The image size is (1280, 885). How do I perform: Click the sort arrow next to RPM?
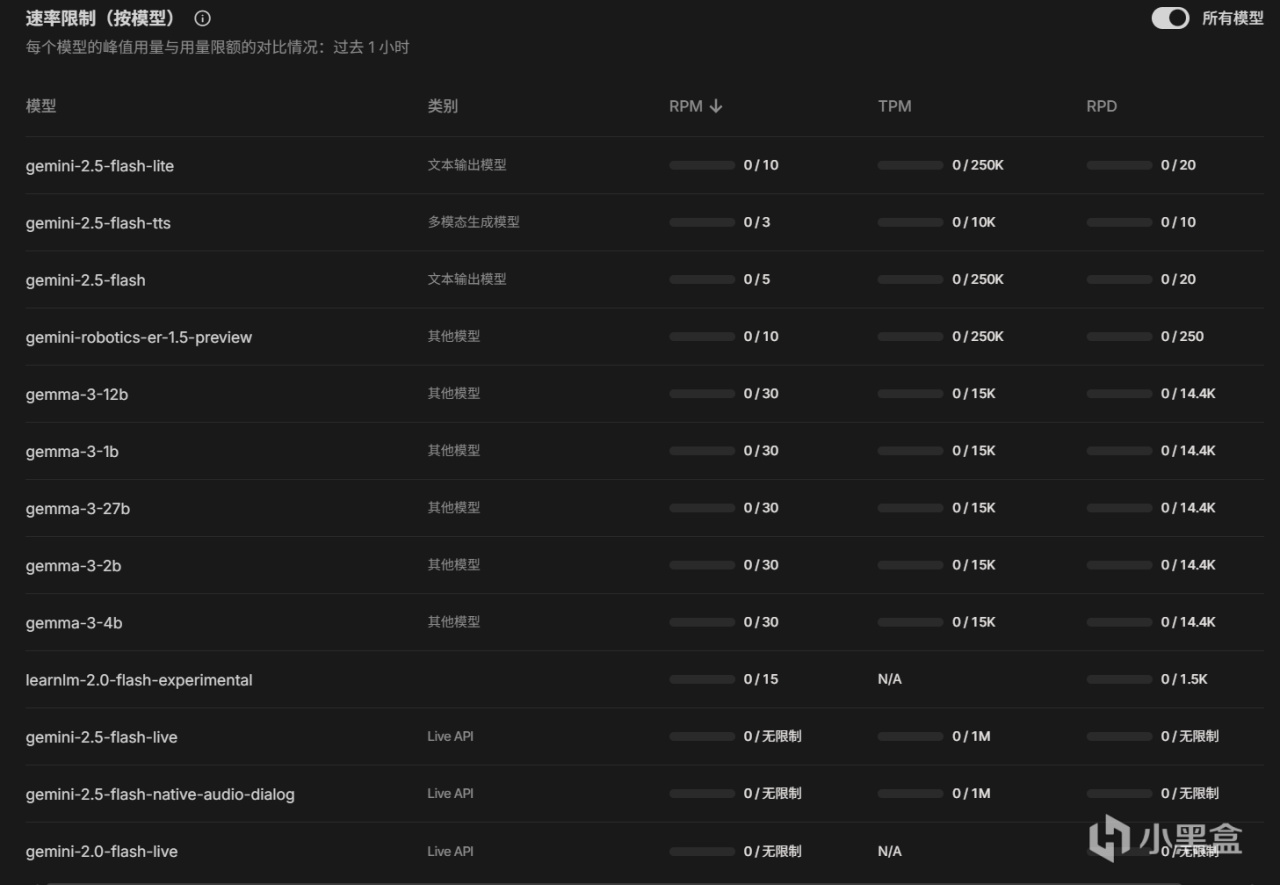[715, 106]
